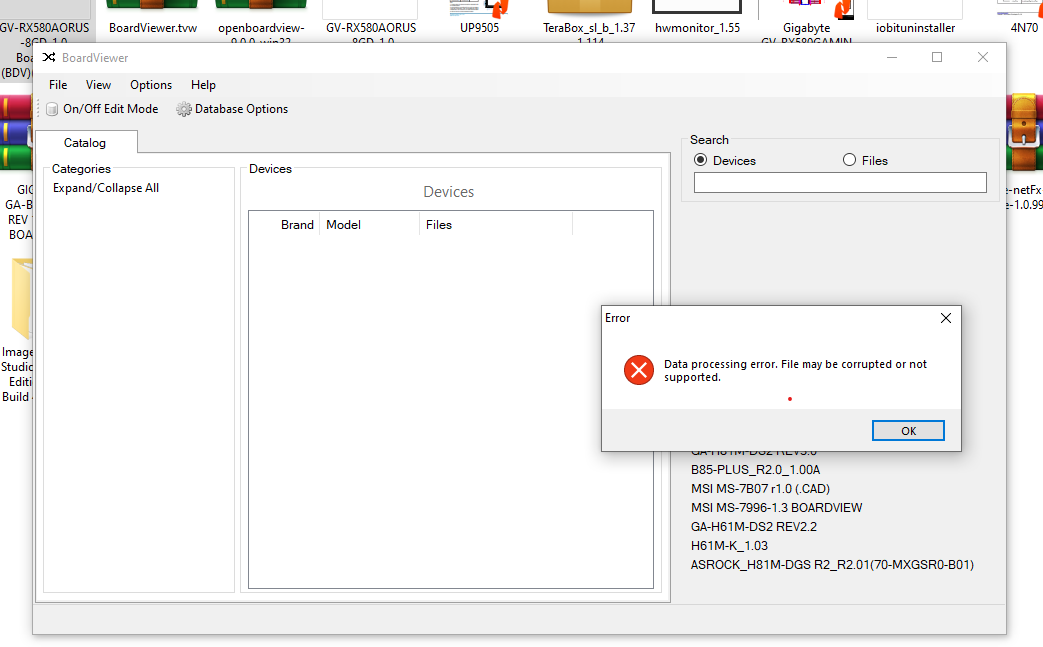The height and width of the screenshot is (647, 1043).
Task: Click hwmonitor_1.55 desktop icon
Action: pyautogui.click(x=697, y=19)
